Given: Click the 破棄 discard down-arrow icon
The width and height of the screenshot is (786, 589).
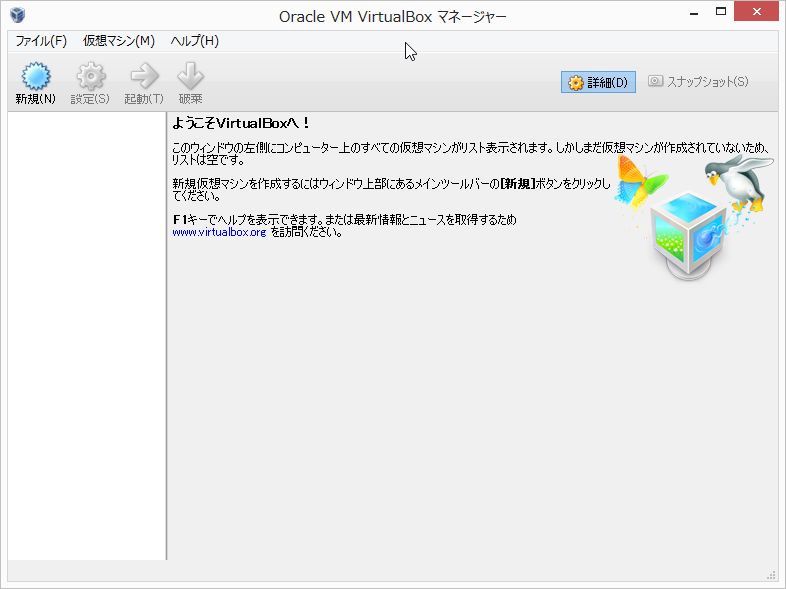Looking at the screenshot, I should pos(190,76).
